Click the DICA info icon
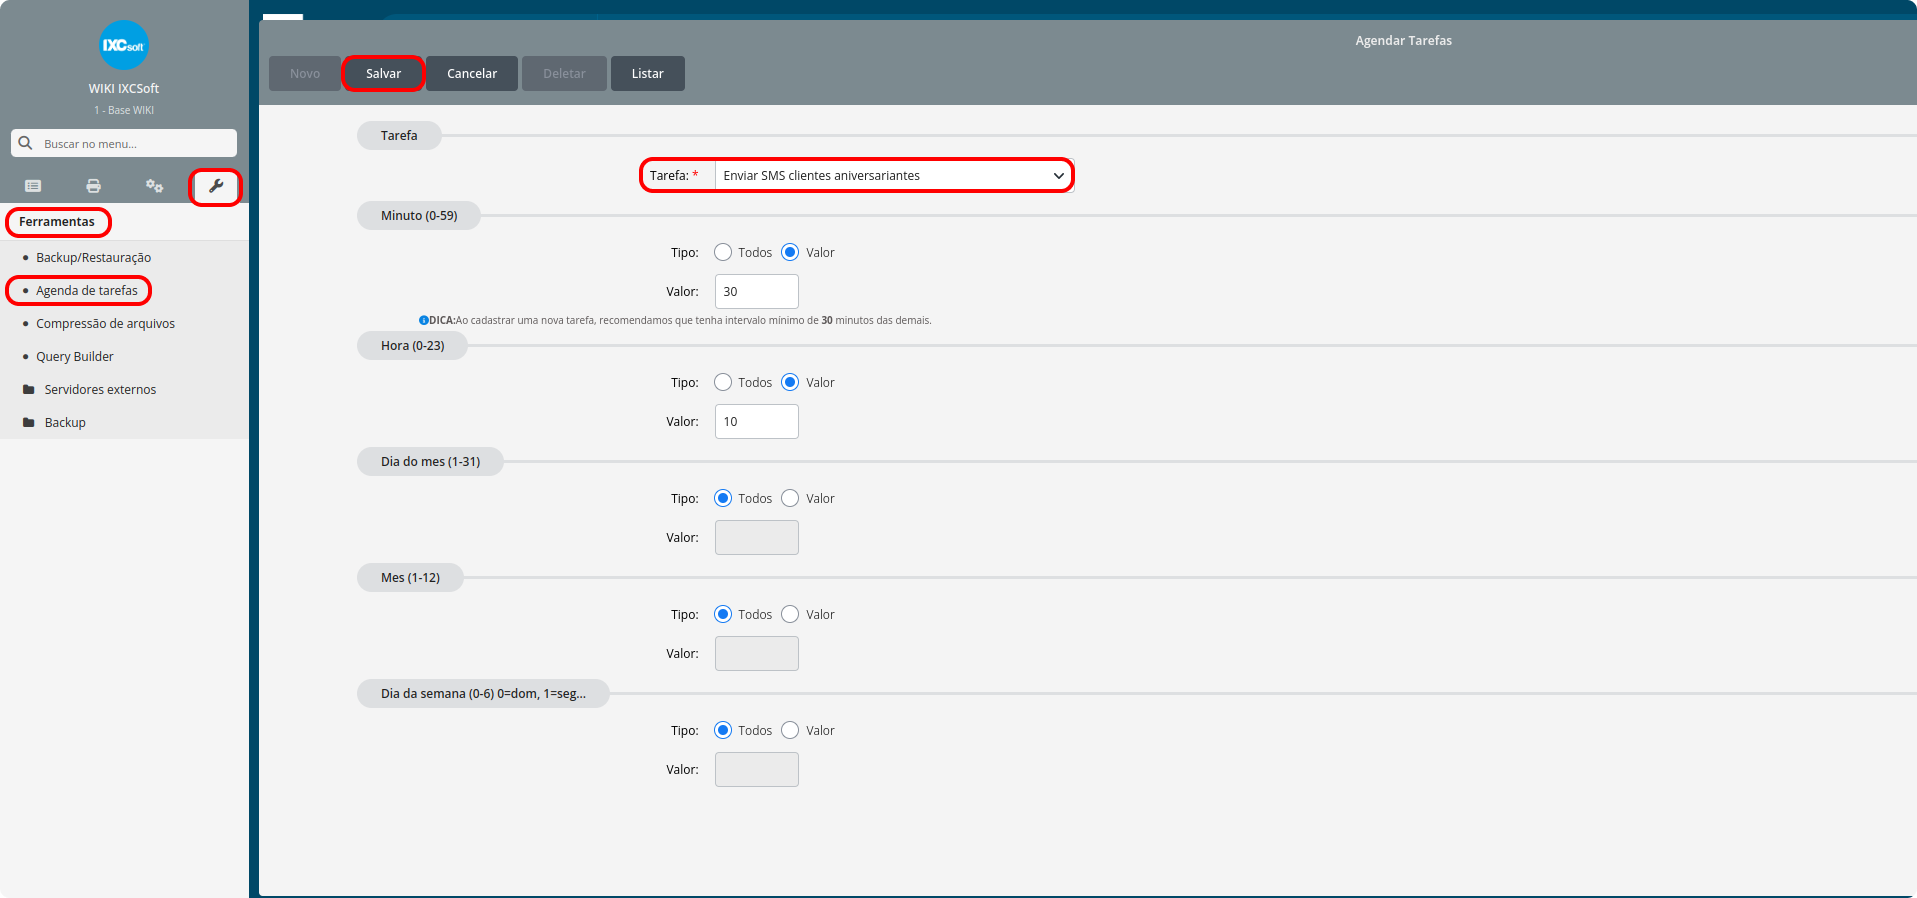Screen dimensions: 1917x898 click(424, 321)
